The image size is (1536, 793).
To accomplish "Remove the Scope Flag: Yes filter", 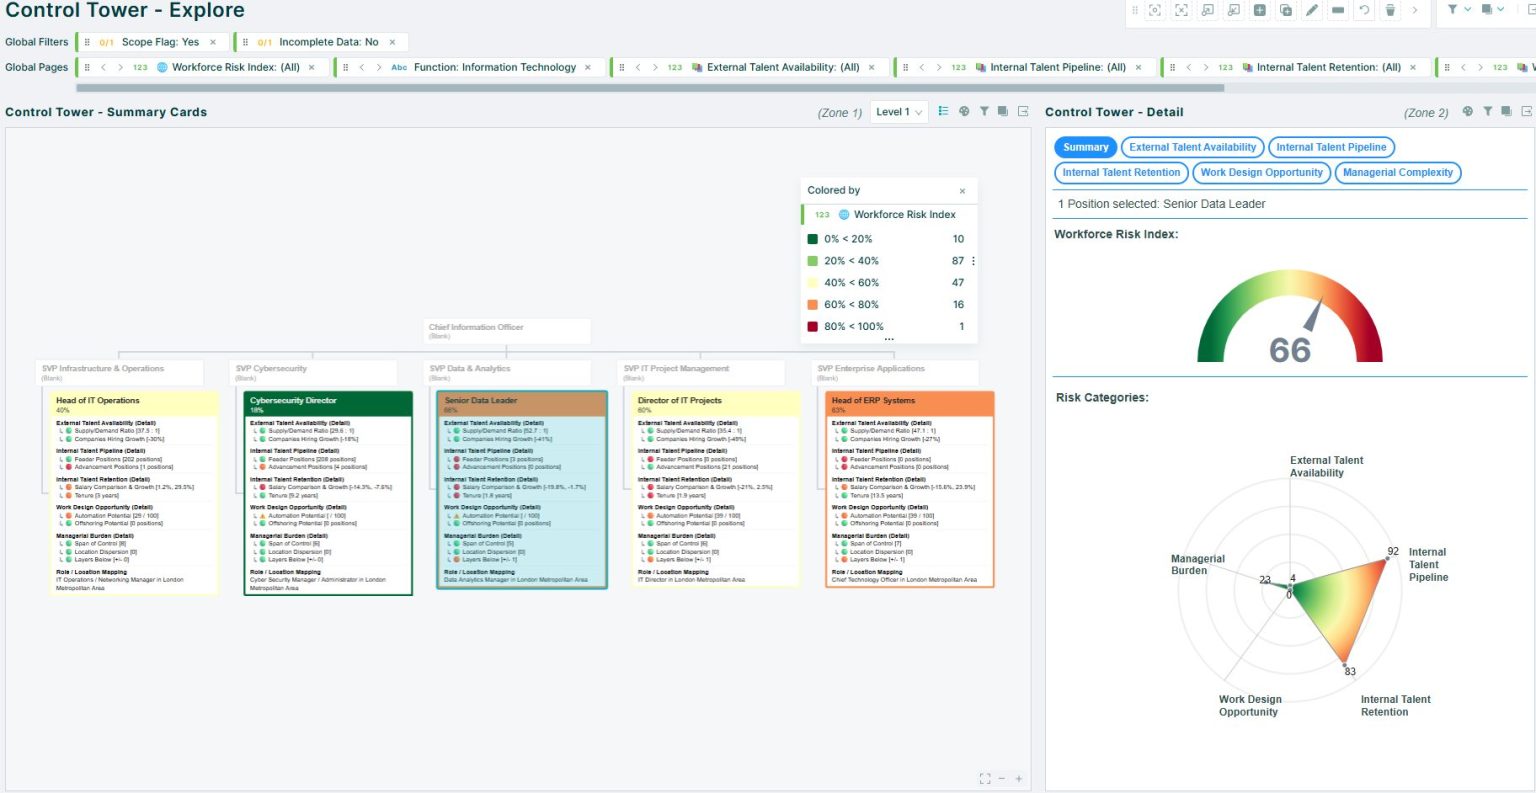I will click(x=213, y=42).
